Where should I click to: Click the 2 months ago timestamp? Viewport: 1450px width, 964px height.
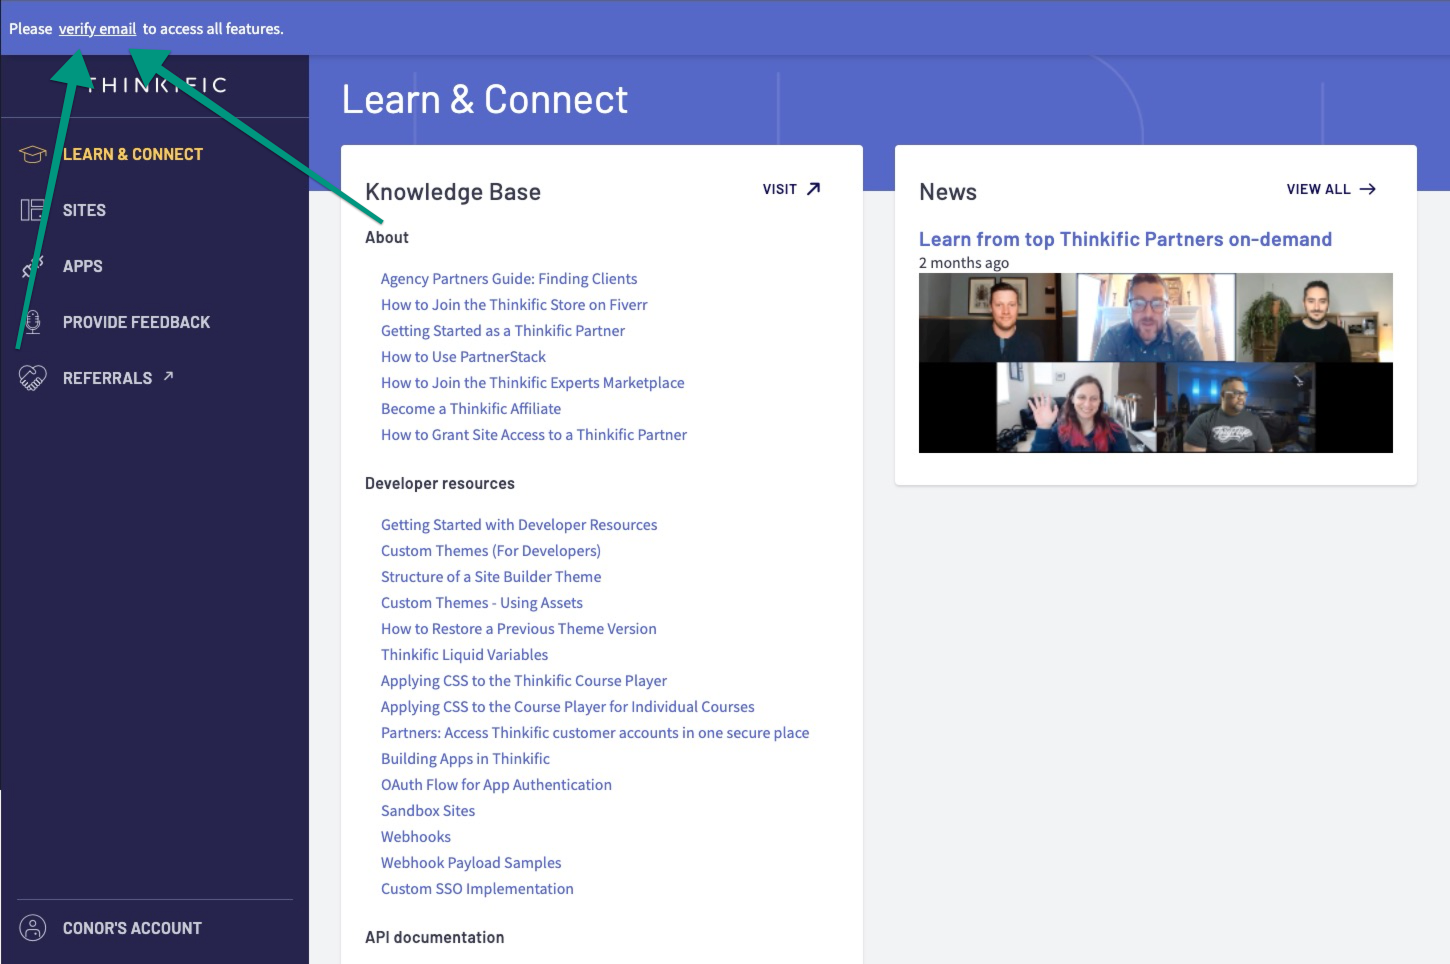click(x=964, y=263)
